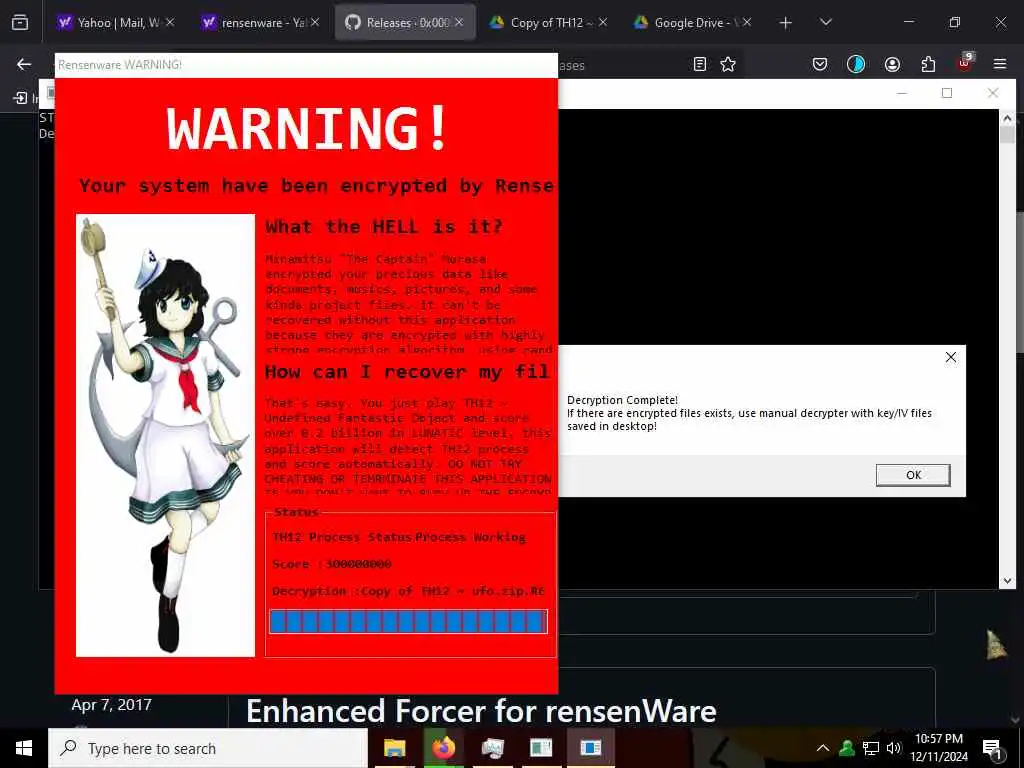Open the taskbar app with monitor chart icon

click(x=492, y=748)
